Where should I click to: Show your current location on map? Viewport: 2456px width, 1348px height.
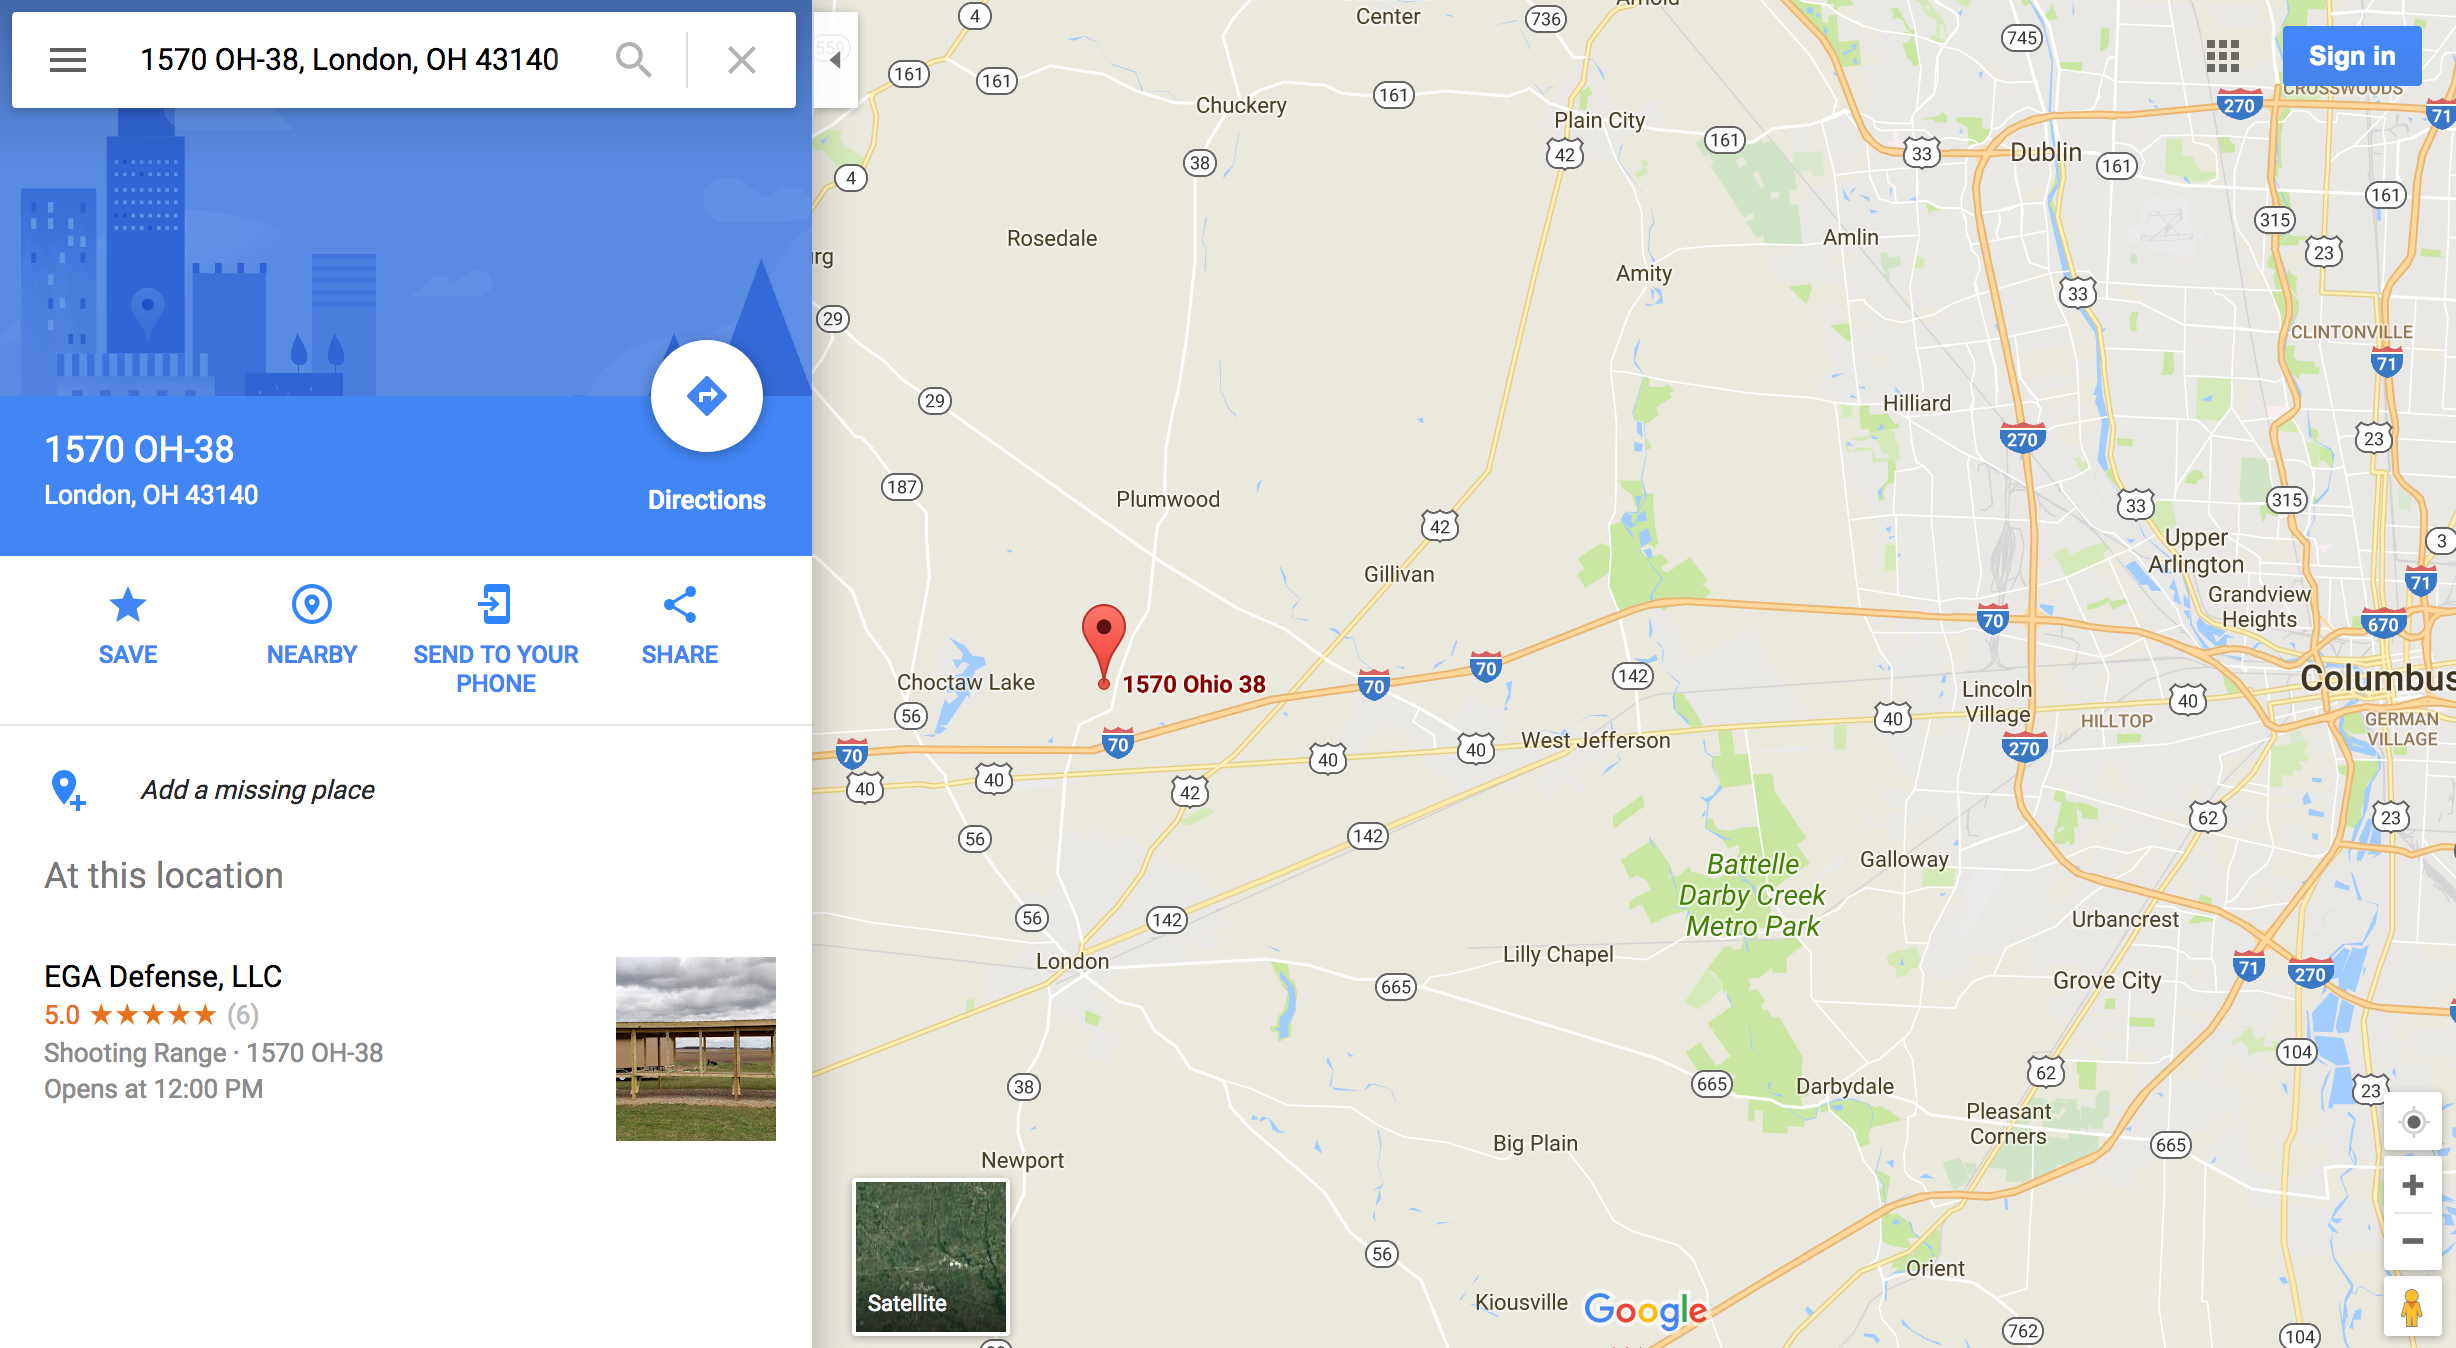[x=2413, y=1122]
